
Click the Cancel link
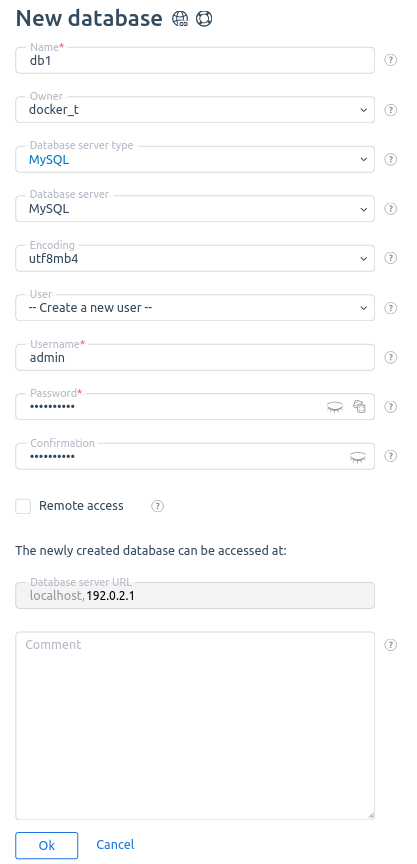[115, 845]
